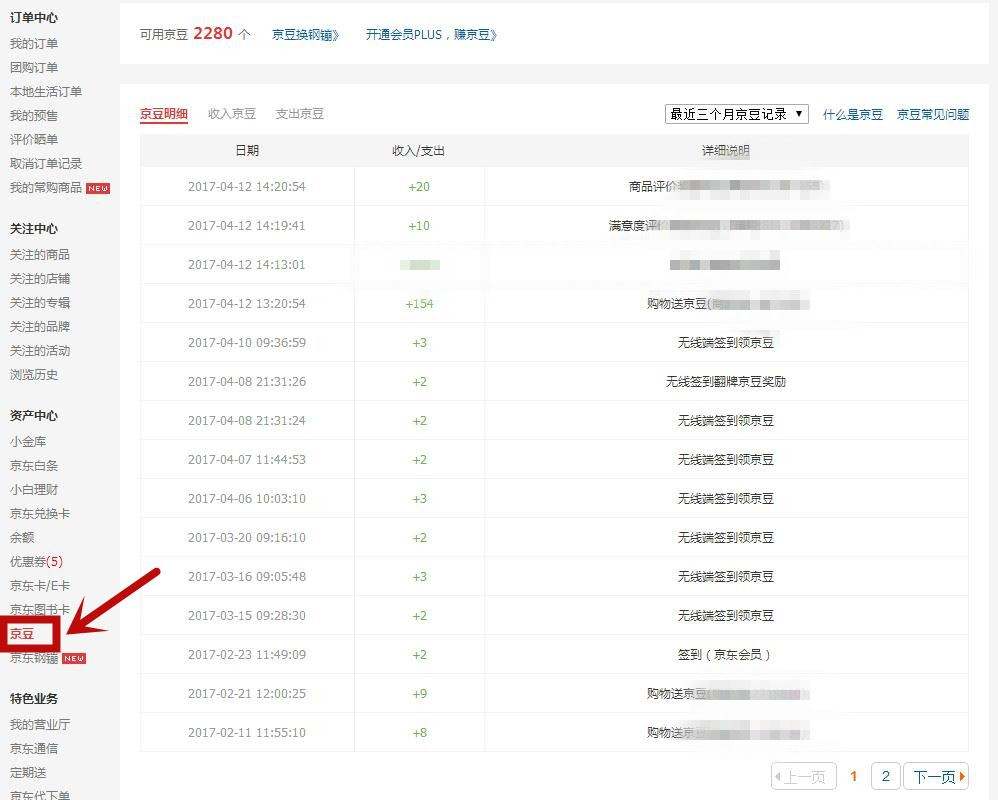Open 关注的活动
The width and height of the screenshot is (998, 800).
click(x=39, y=351)
